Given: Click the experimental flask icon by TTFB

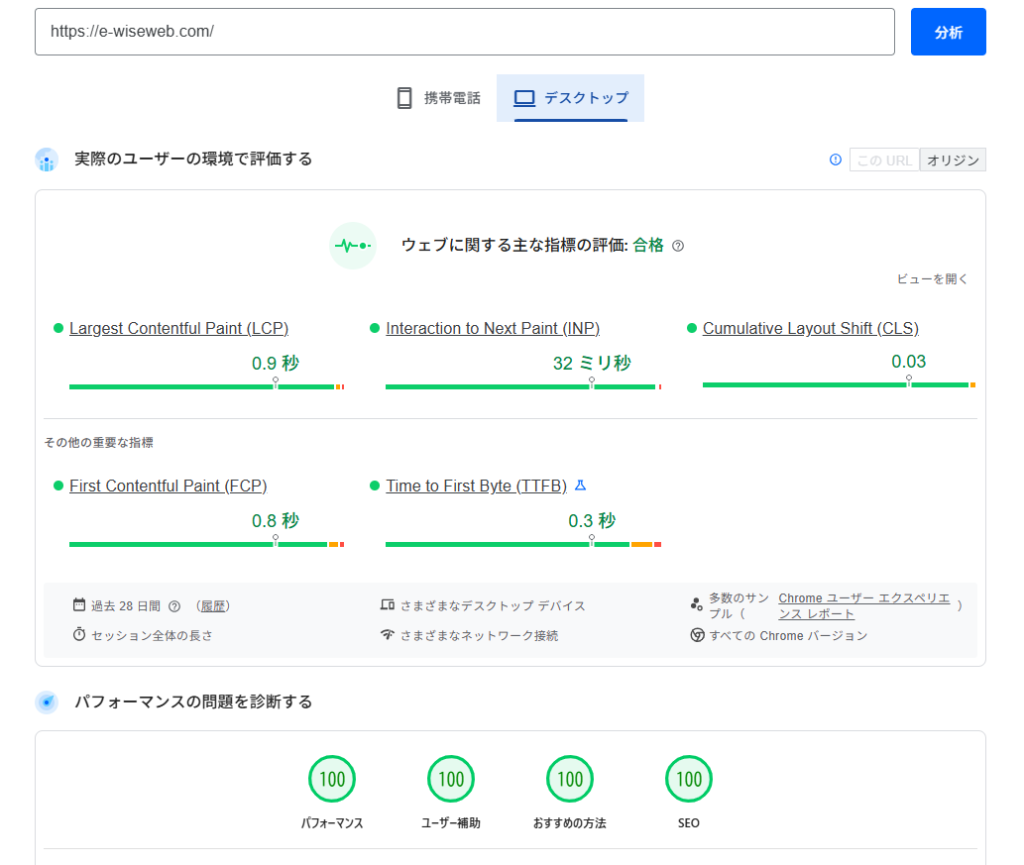Looking at the screenshot, I should pyautogui.click(x=580, y=485).
